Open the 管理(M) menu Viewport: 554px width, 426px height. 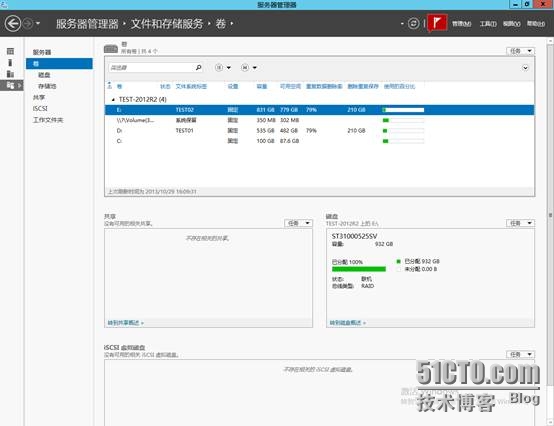[x=461, y=24]
